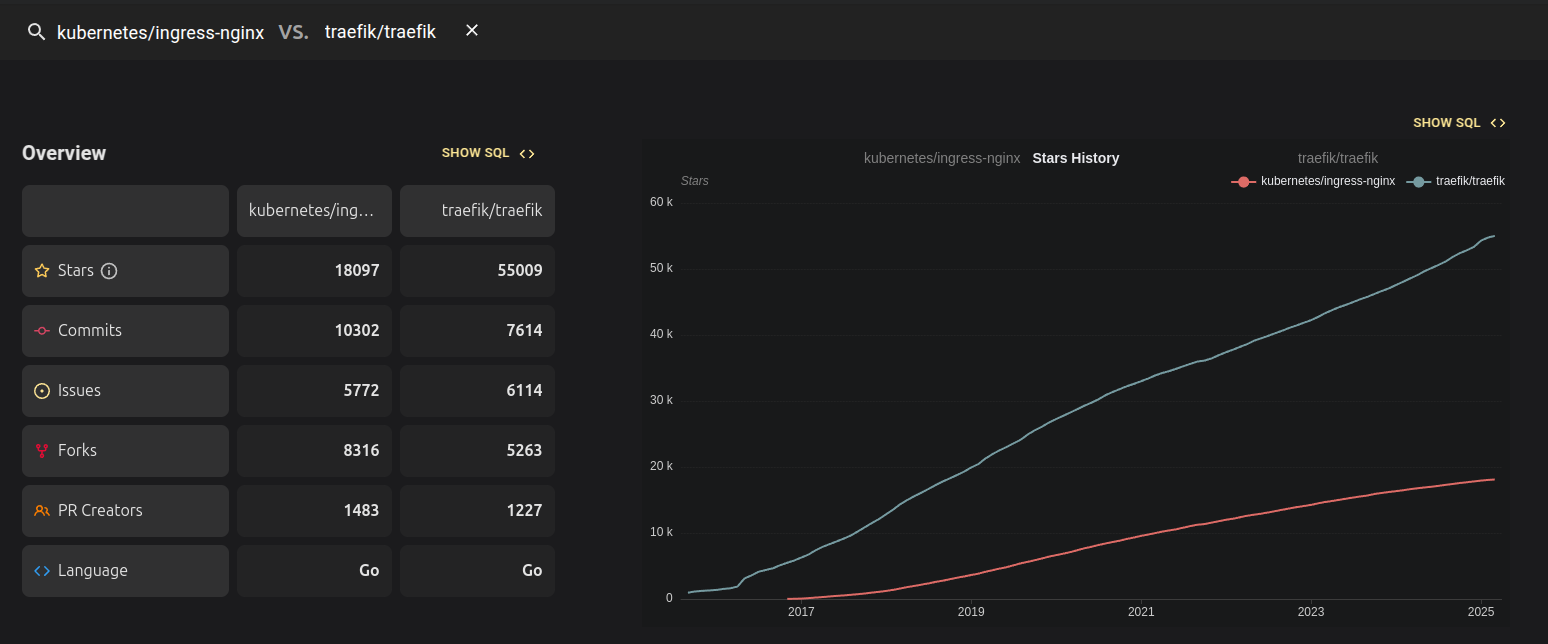Screen dimensions: 1548x644
Task: Select the 18097 stars value
Action: 359,271
